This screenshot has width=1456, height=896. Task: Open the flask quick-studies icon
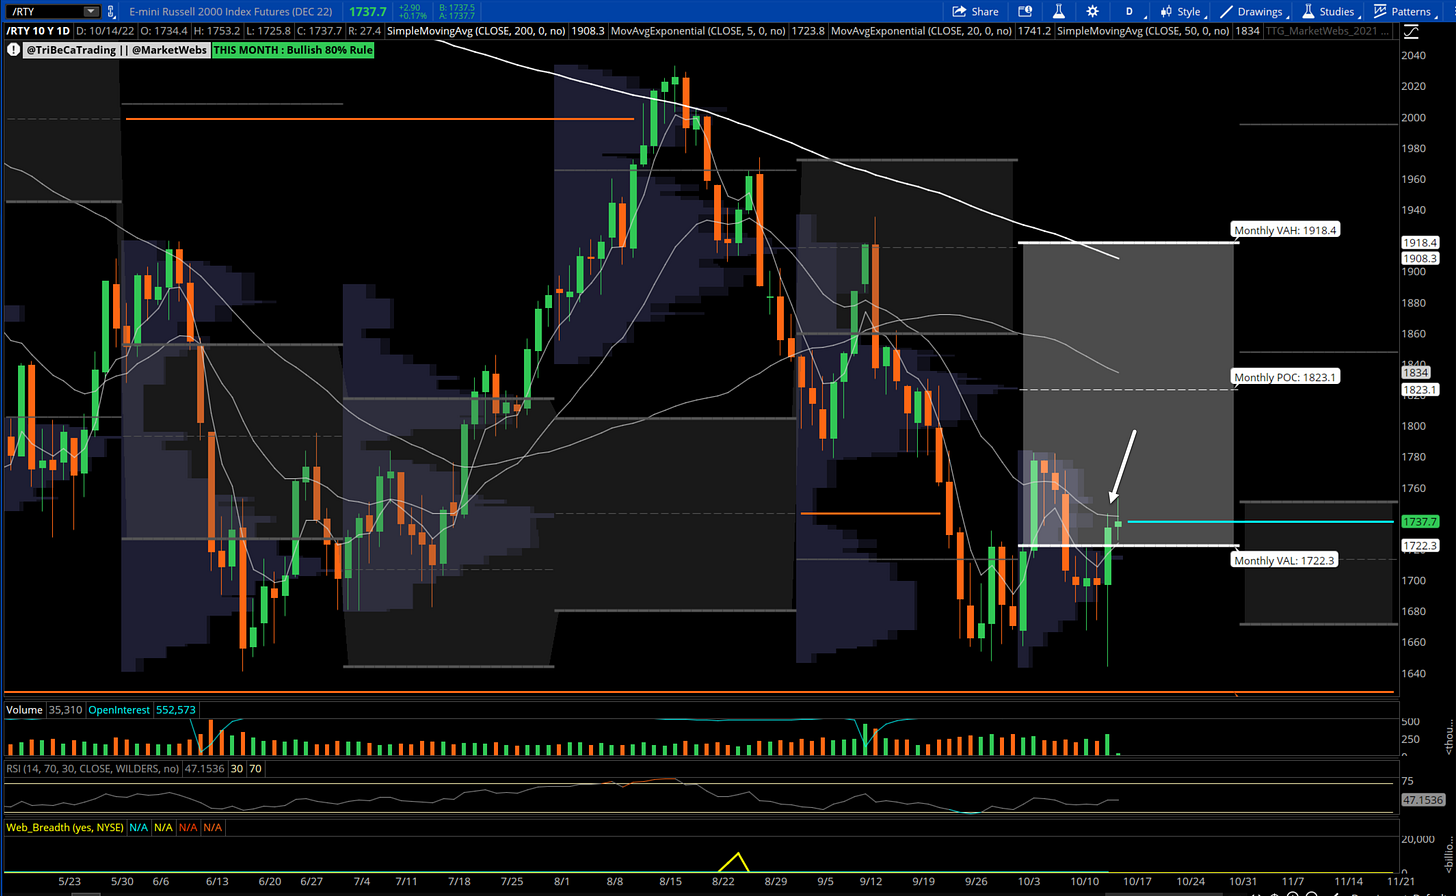[1059, 11]
